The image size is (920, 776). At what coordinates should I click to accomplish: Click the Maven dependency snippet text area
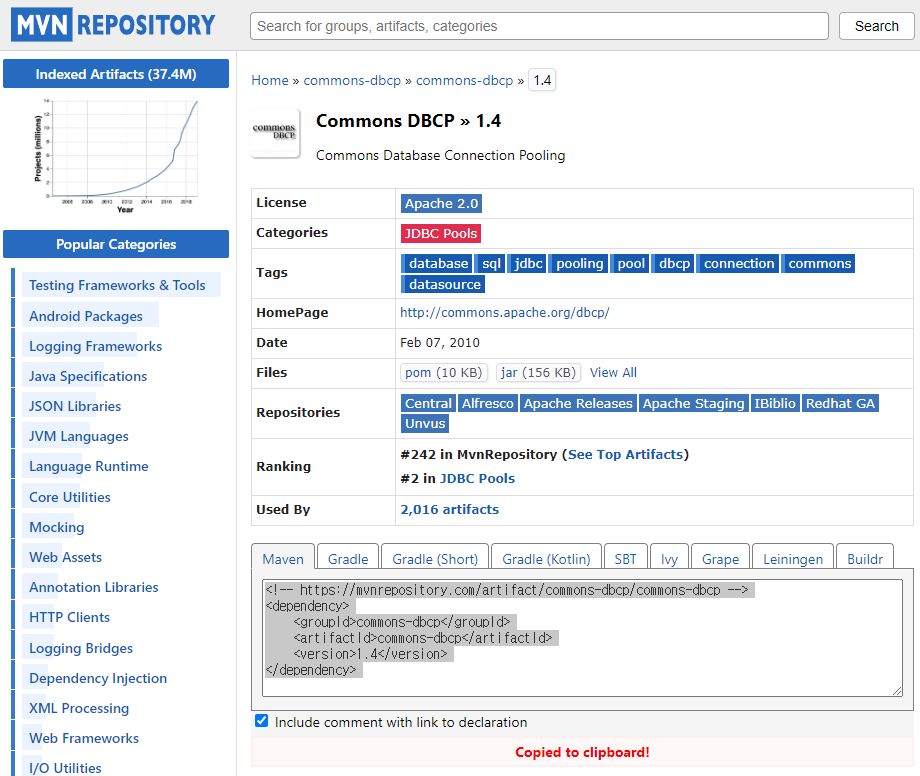(582, 638)
